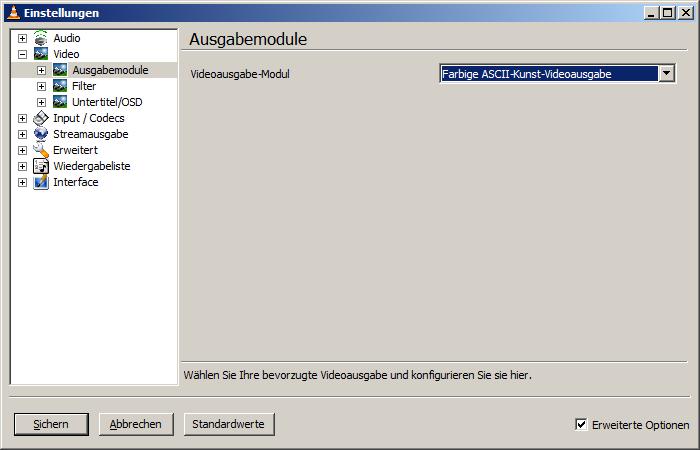This screenshot has width=700, height=450.
Task: Reset settings with the Standardwerte button
Action: (x=229, y=424)
